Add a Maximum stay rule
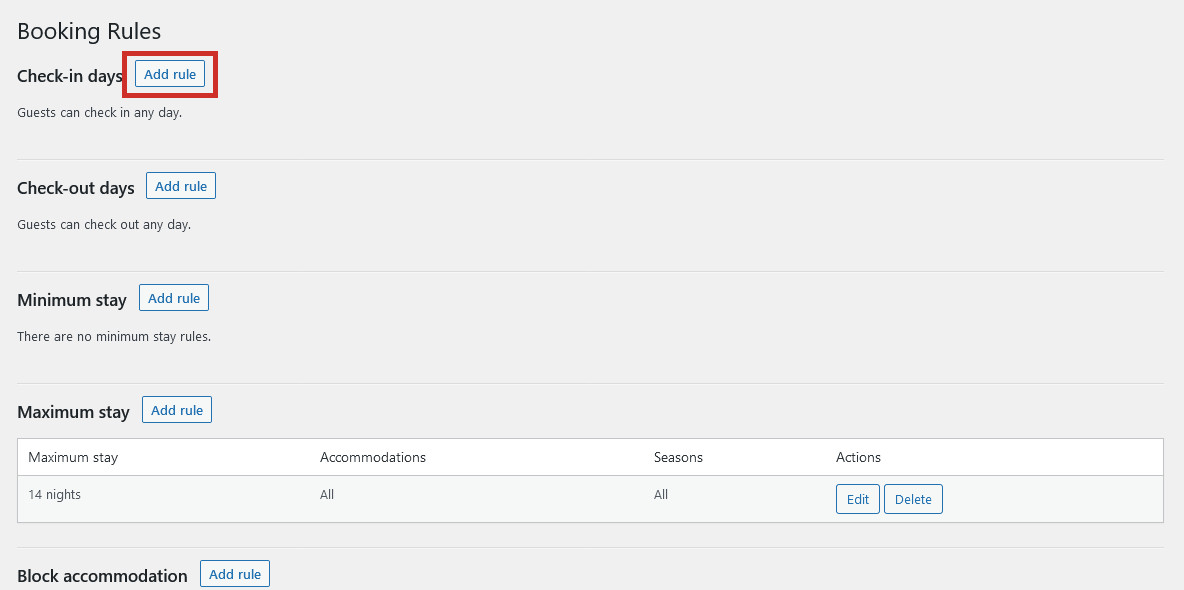The height and width of the screenshot is (590, 1184). 177,409
